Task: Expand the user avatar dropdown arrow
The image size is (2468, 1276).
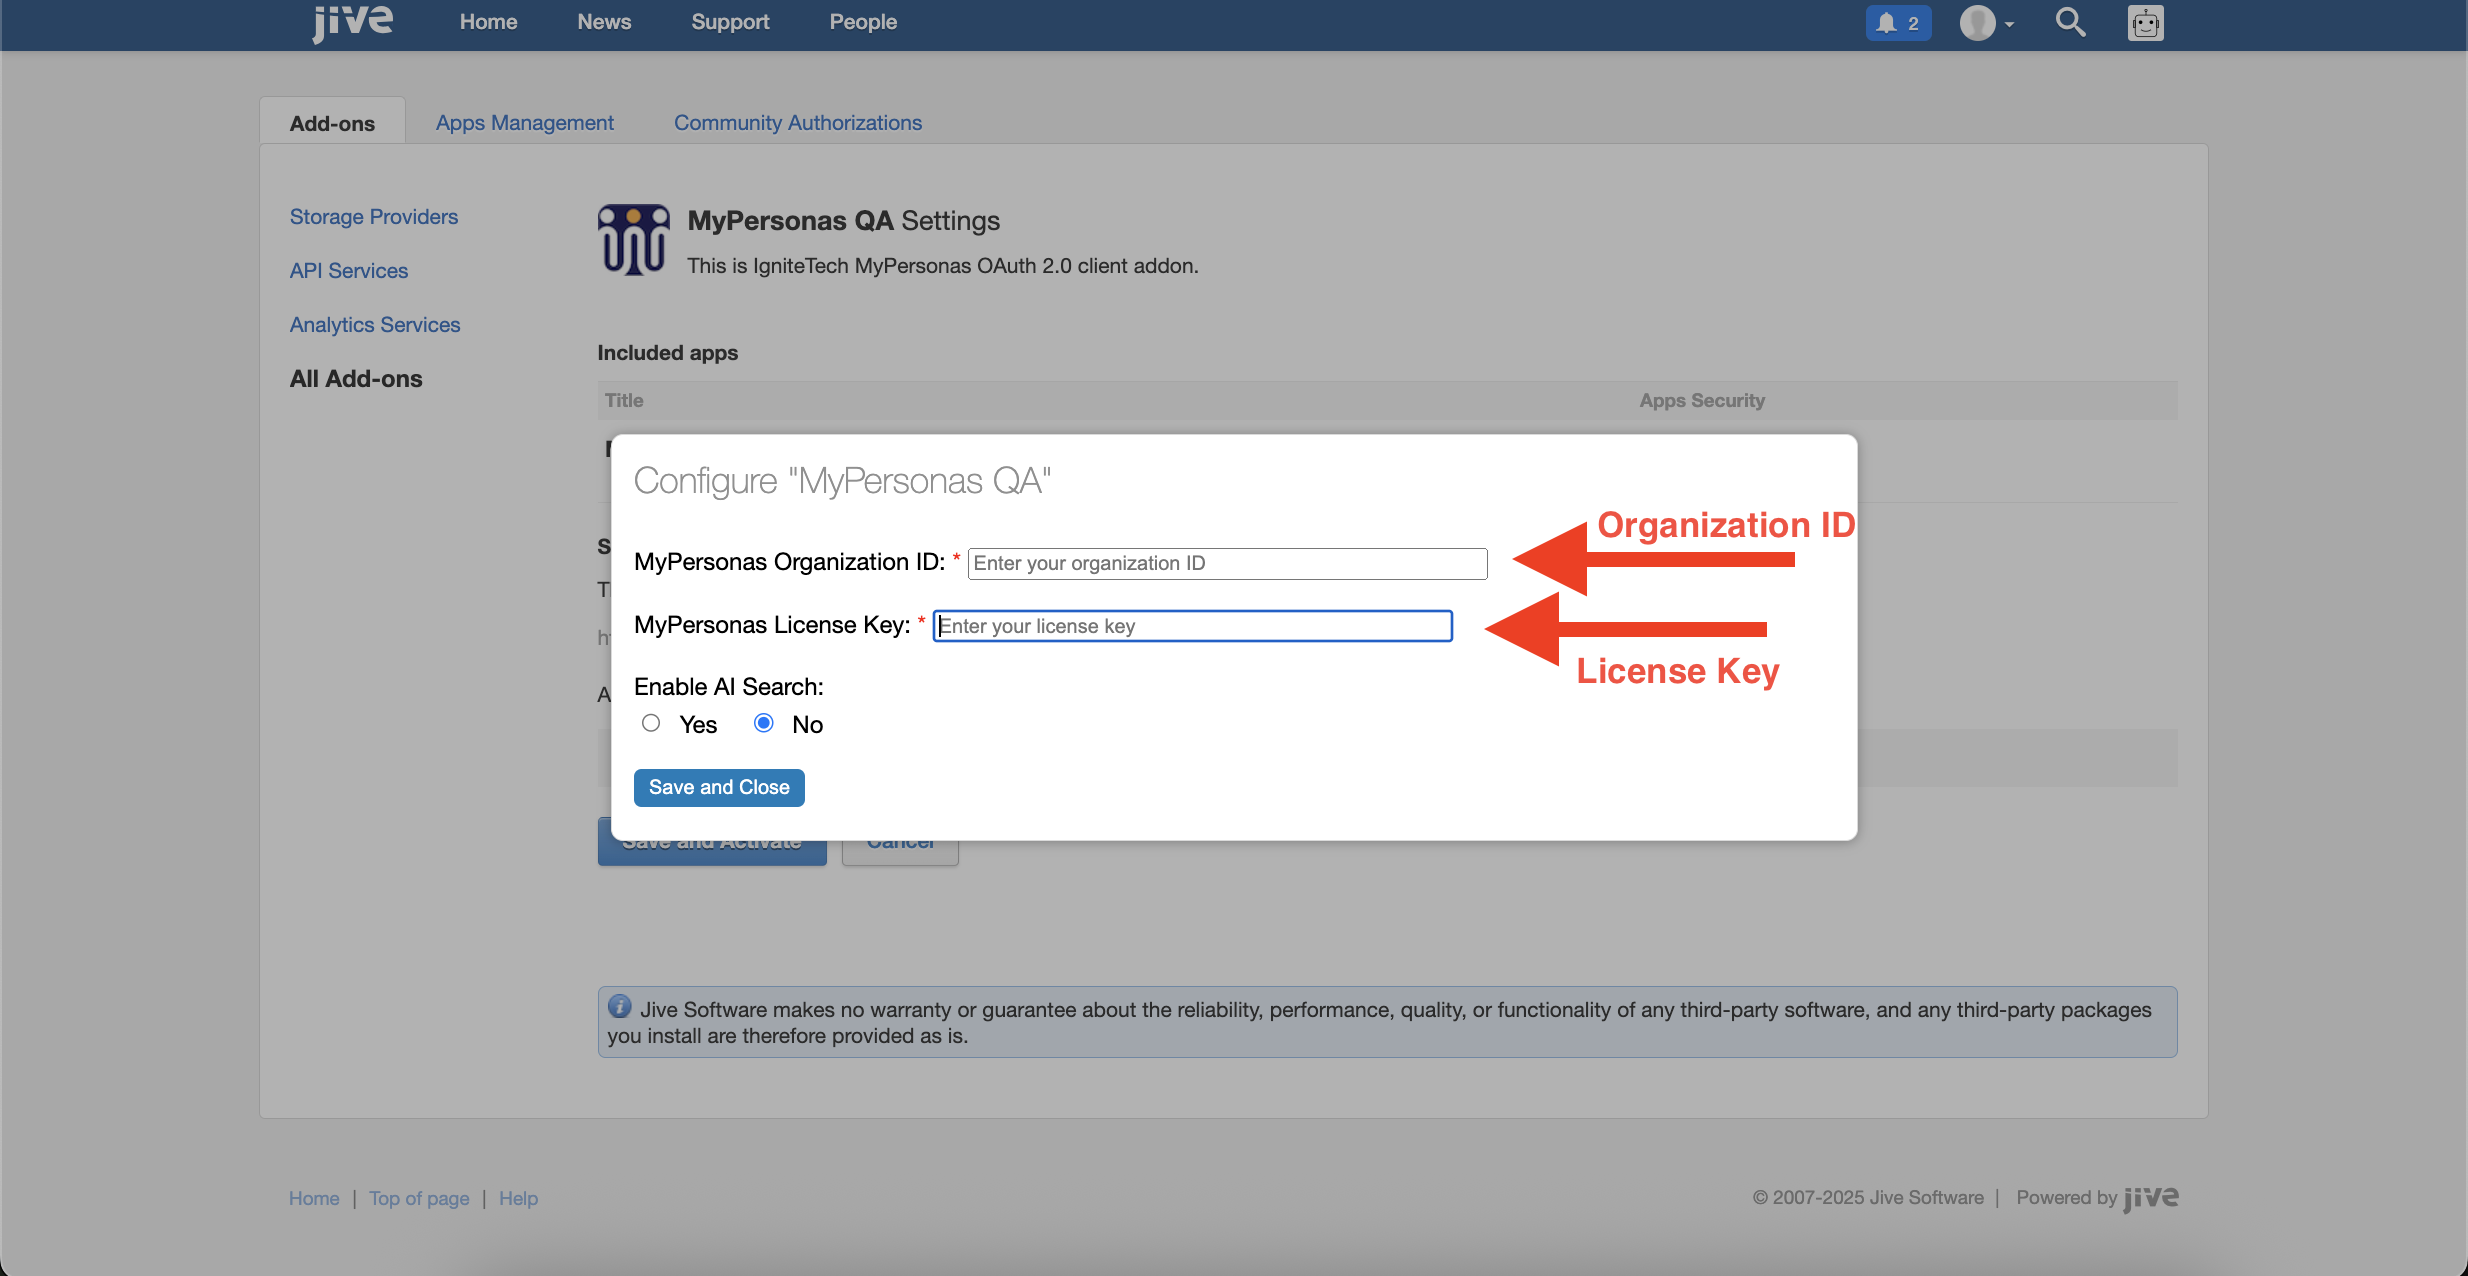Action: 2009,25
